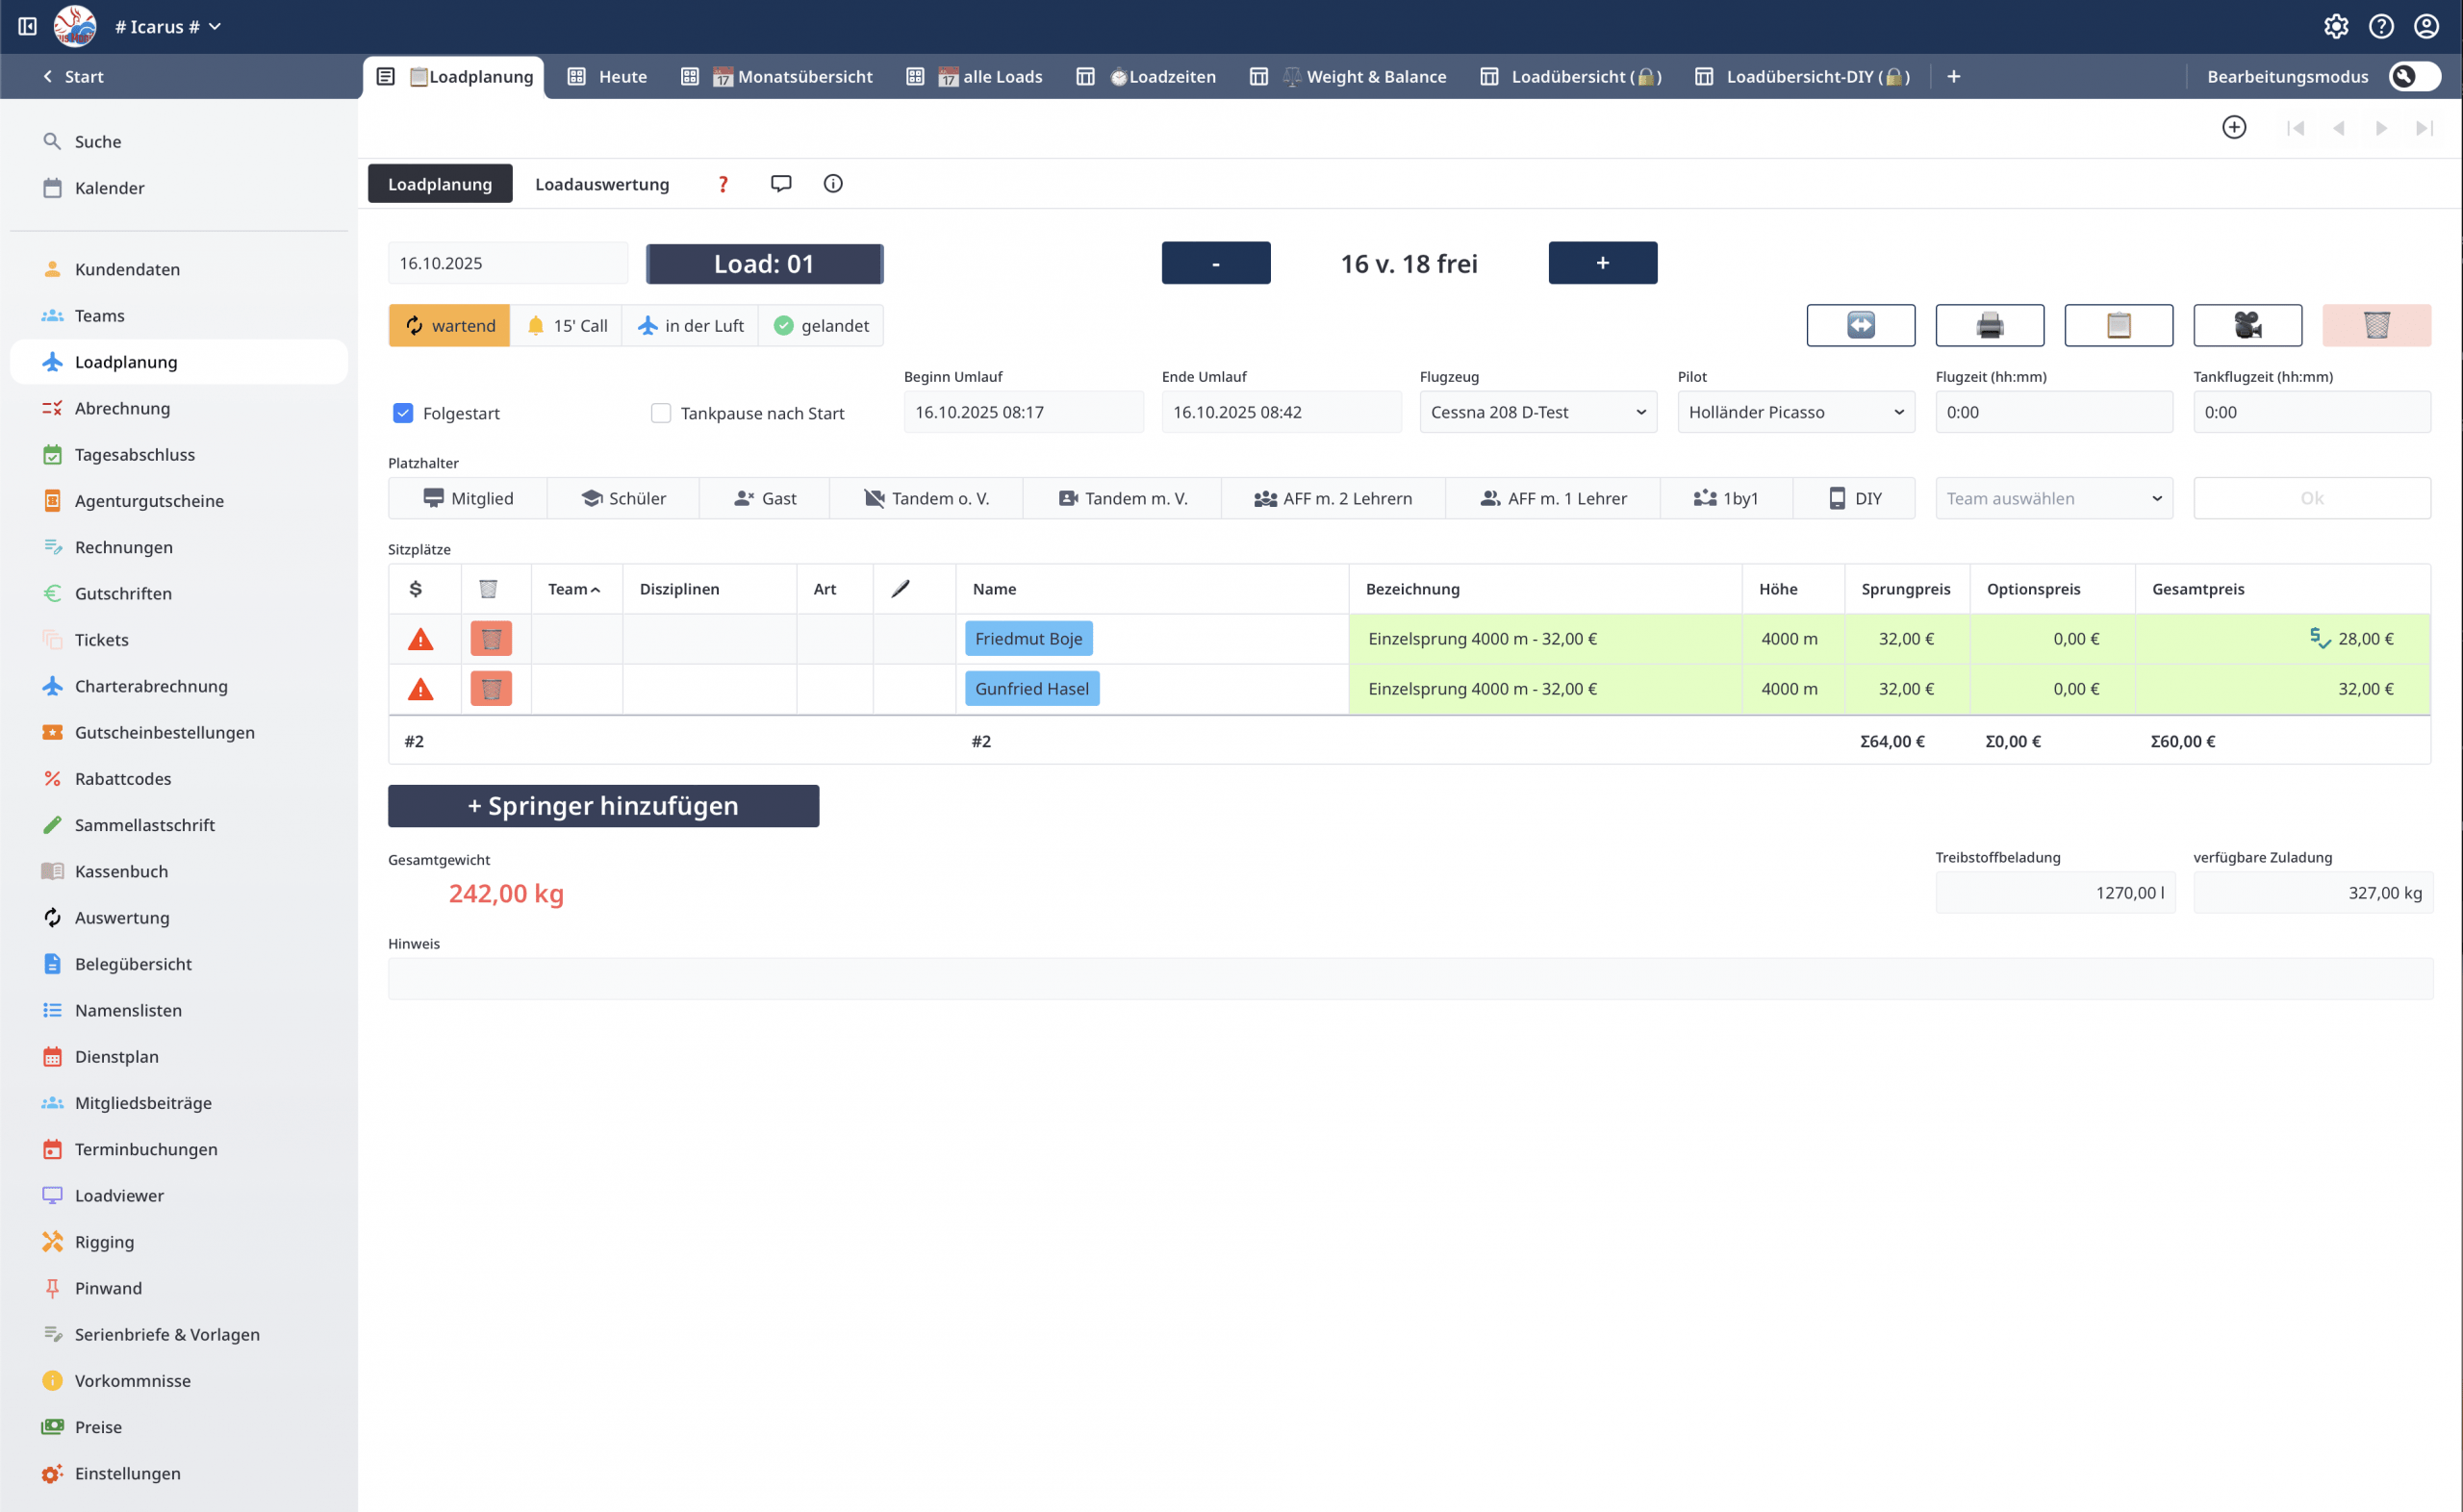This screenshot has height=1512, width=2463.
Task: Expand the Pilot dropdown Holländer Picasso
Action: click(1795, 412)
